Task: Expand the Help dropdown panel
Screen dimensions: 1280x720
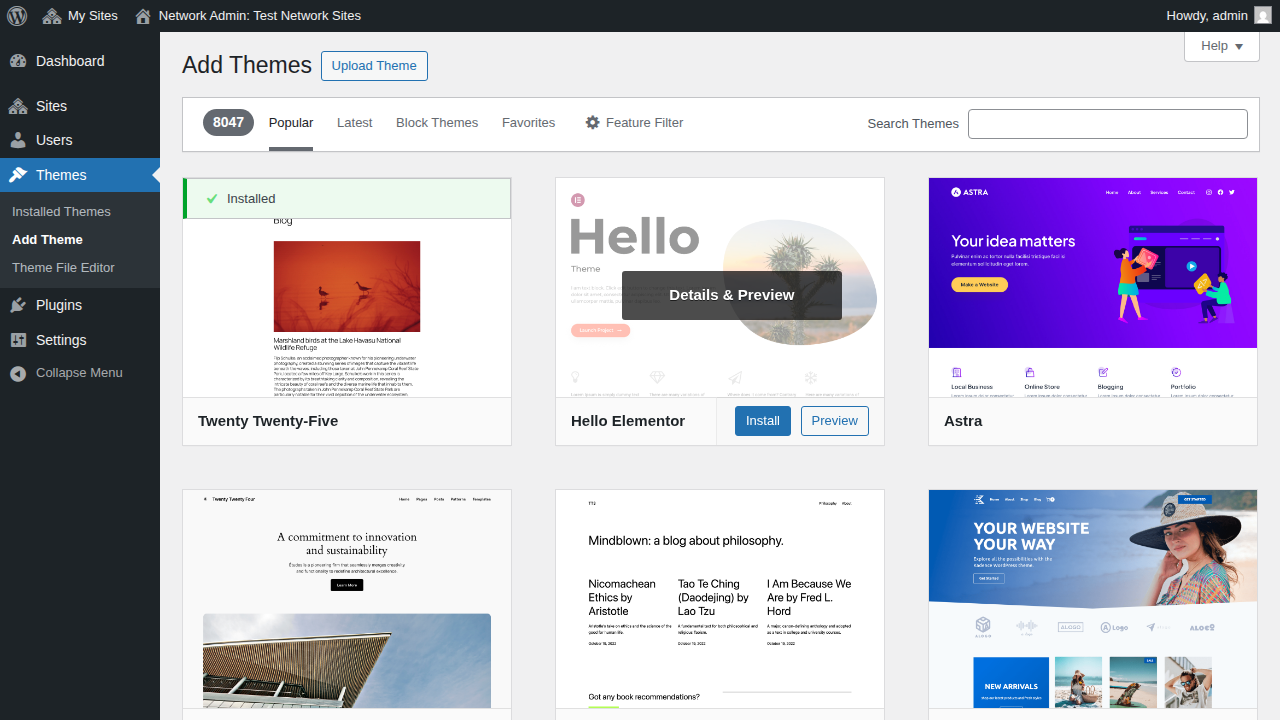Action: click(1221, 46)
